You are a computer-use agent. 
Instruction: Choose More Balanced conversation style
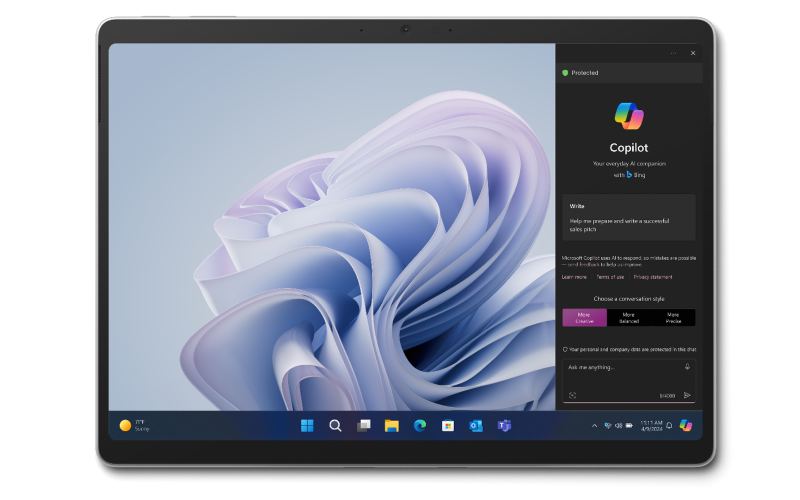[629, 318]
